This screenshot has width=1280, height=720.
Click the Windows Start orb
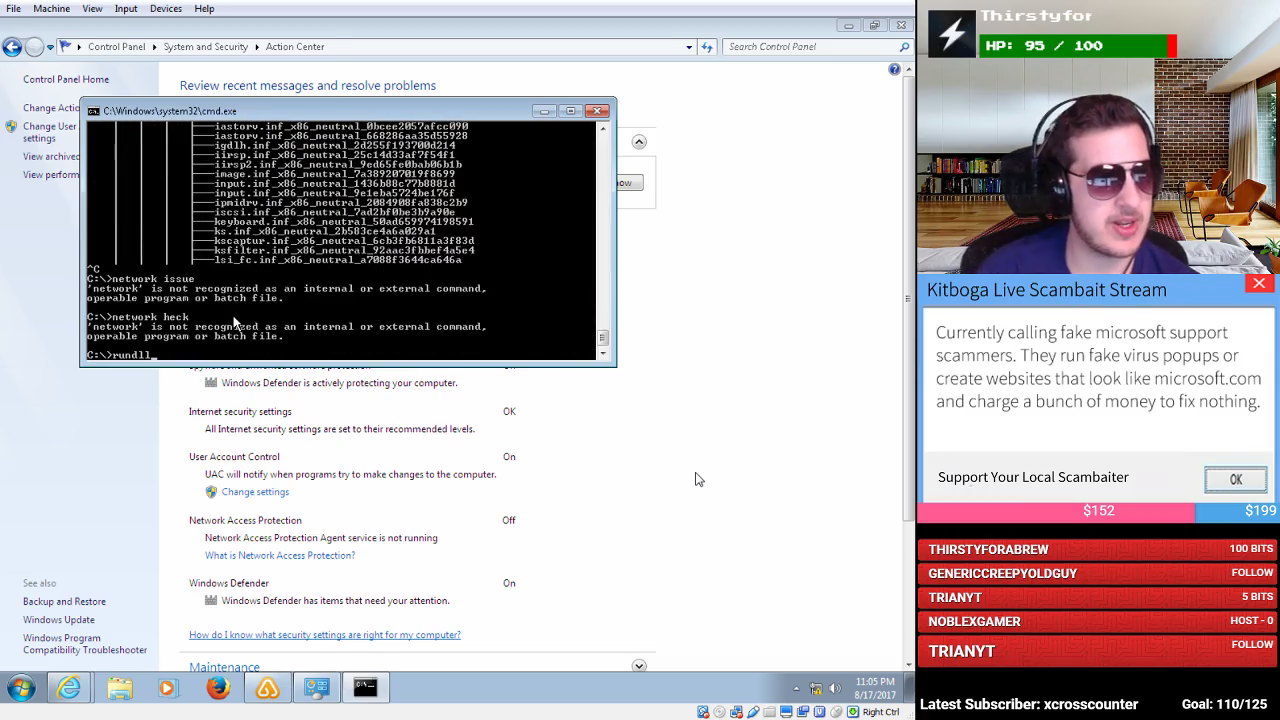tap(21, 688)
